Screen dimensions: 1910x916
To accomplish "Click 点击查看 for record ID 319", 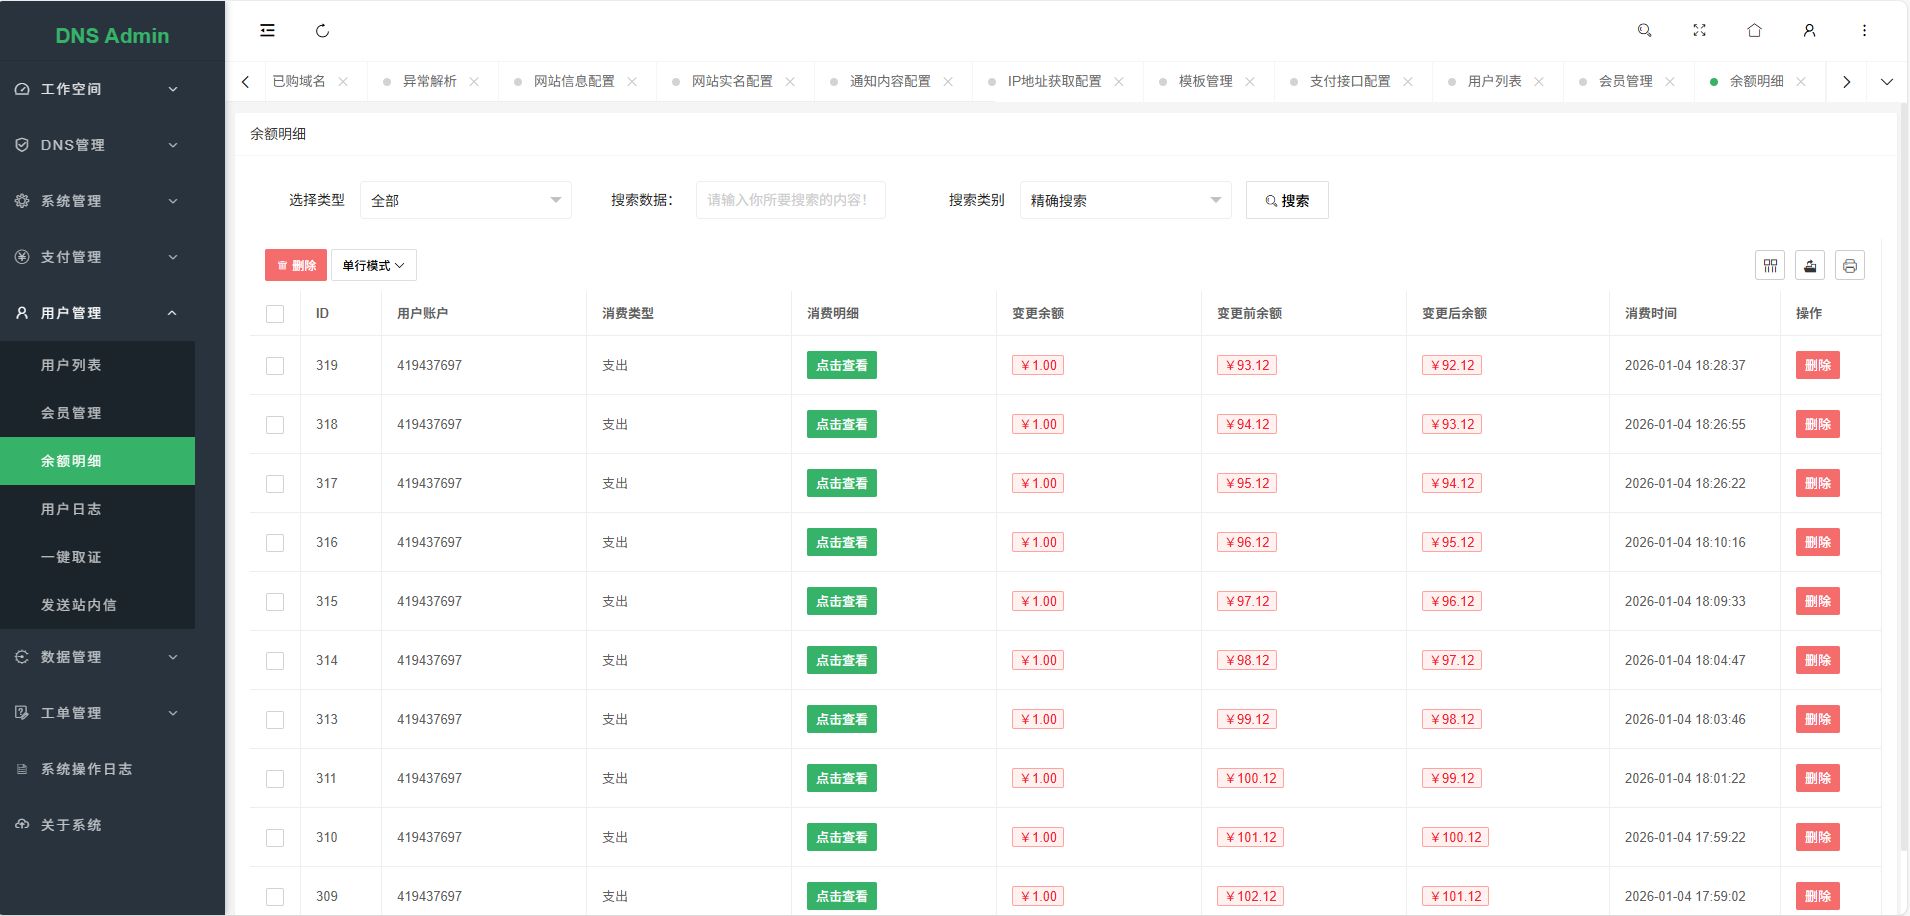I will coord(841,365).
